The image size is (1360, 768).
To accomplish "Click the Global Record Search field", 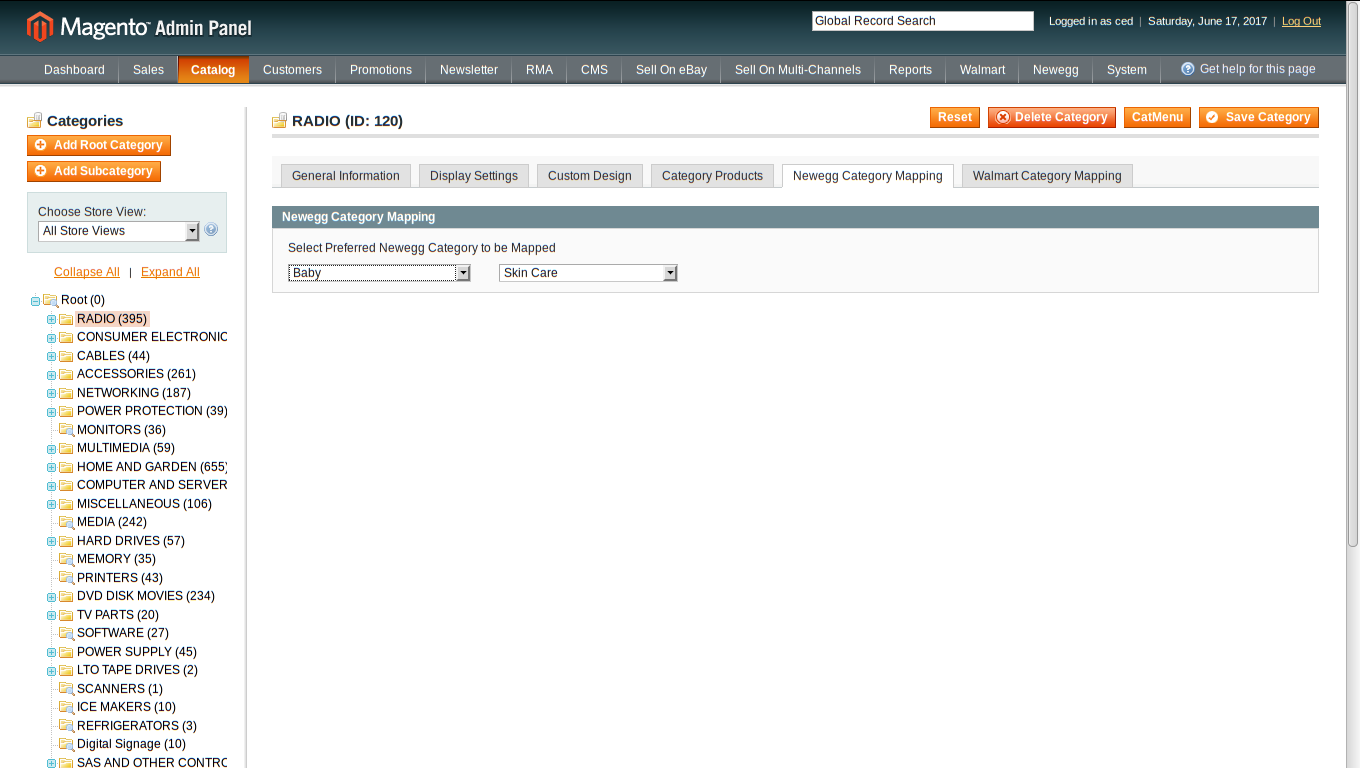I will (922, 21).
